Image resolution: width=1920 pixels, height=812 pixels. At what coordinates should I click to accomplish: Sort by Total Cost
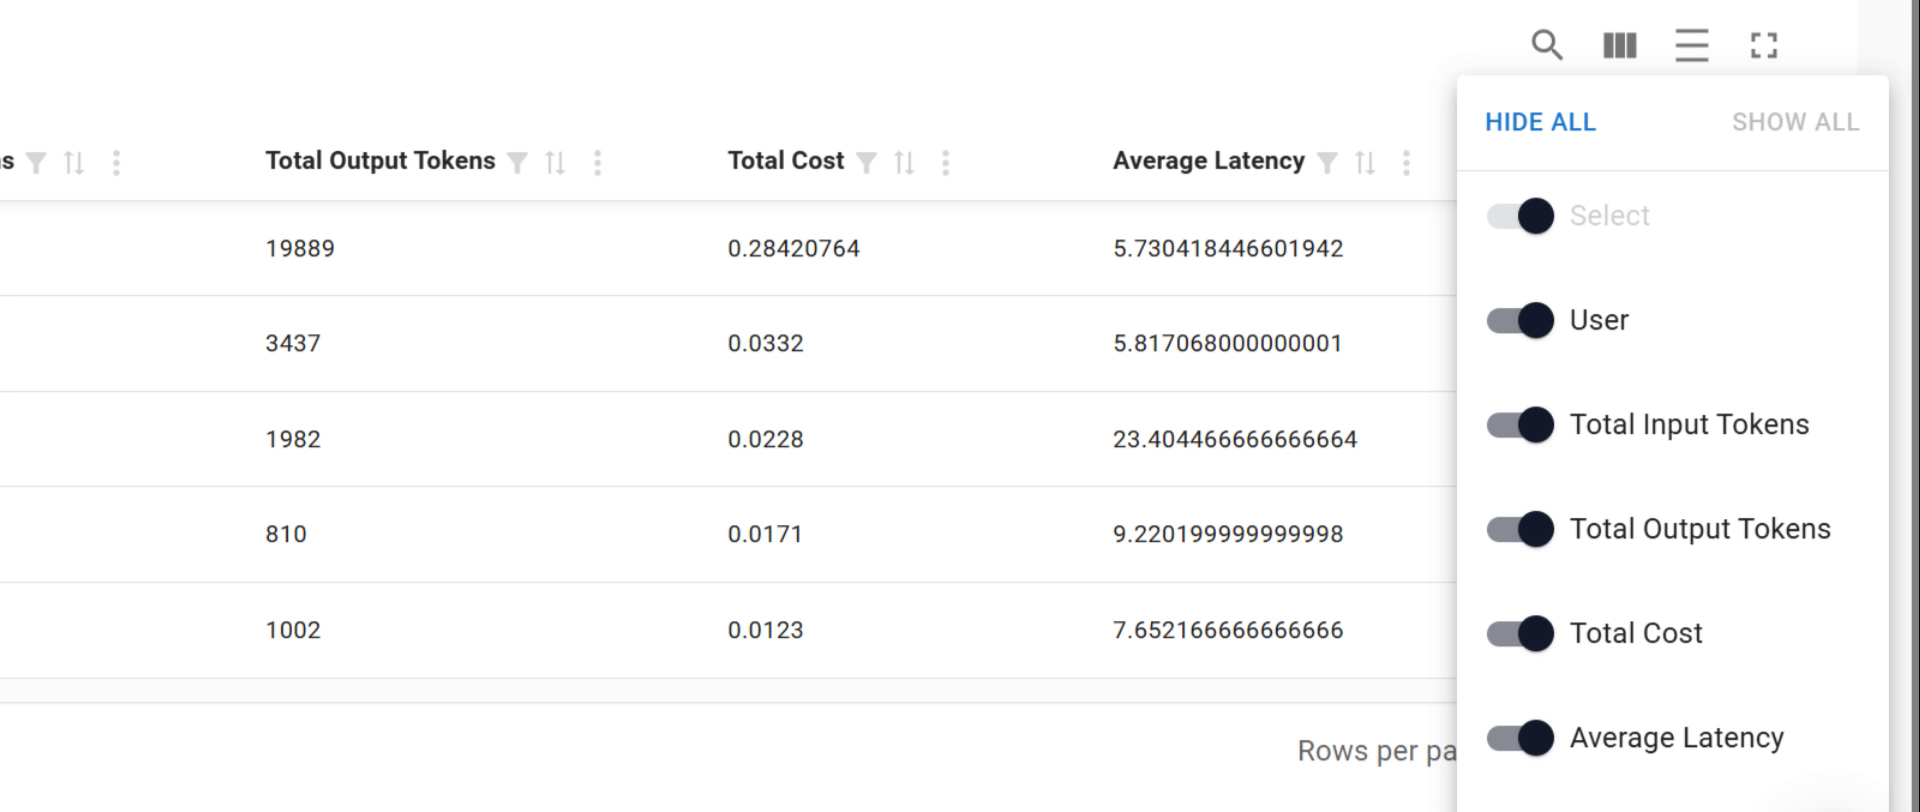904,163
